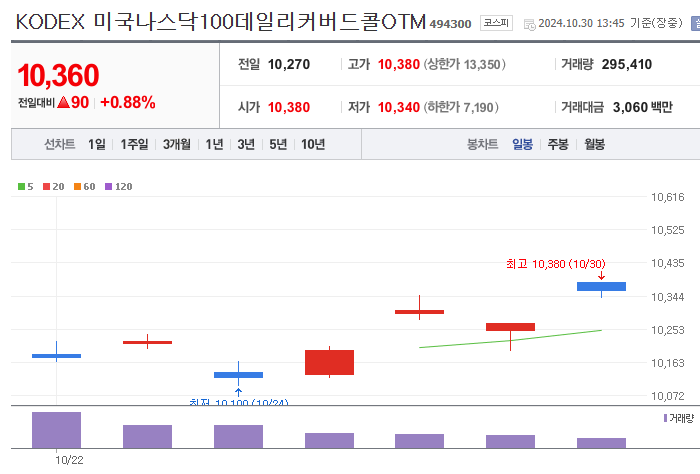Screen dimensions: 700x474
Task: Select the 월봉 candlestick chart
Action: [x=595, y=144]
